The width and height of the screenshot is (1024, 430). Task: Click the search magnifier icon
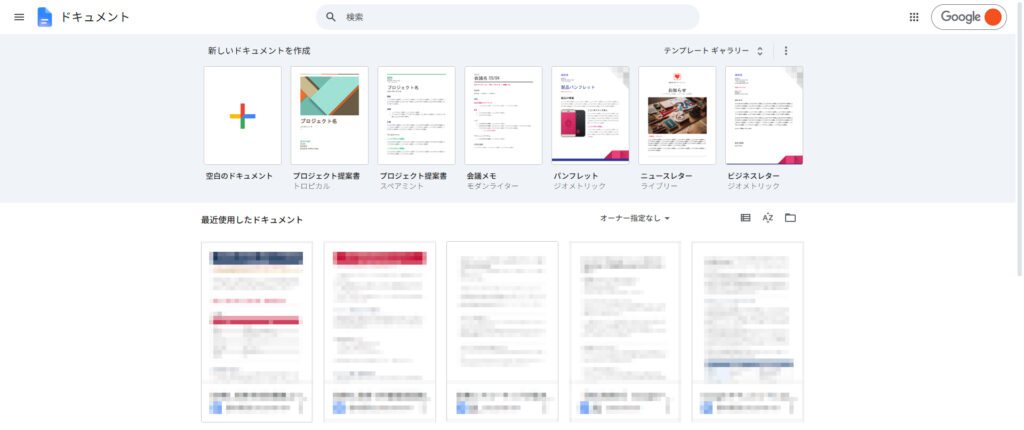pyautogui.click(x=331, y=17)
